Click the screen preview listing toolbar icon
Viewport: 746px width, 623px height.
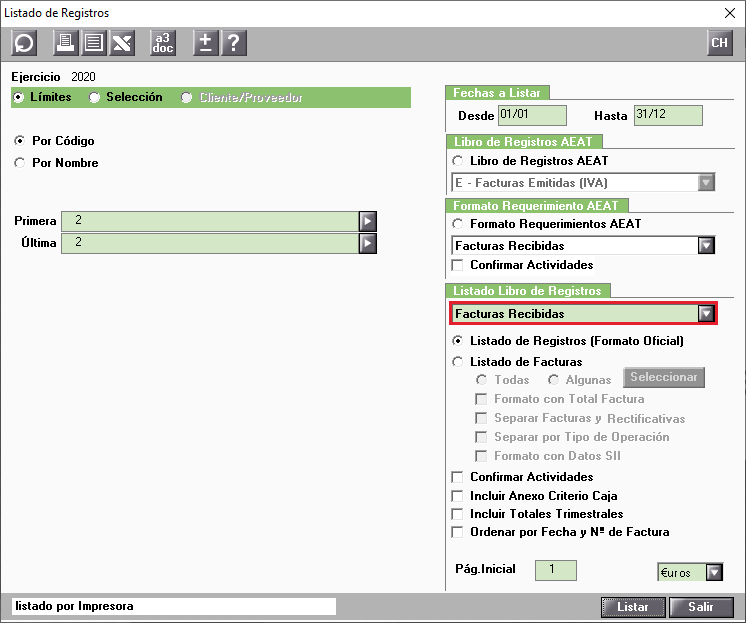[x=94, y=43]
